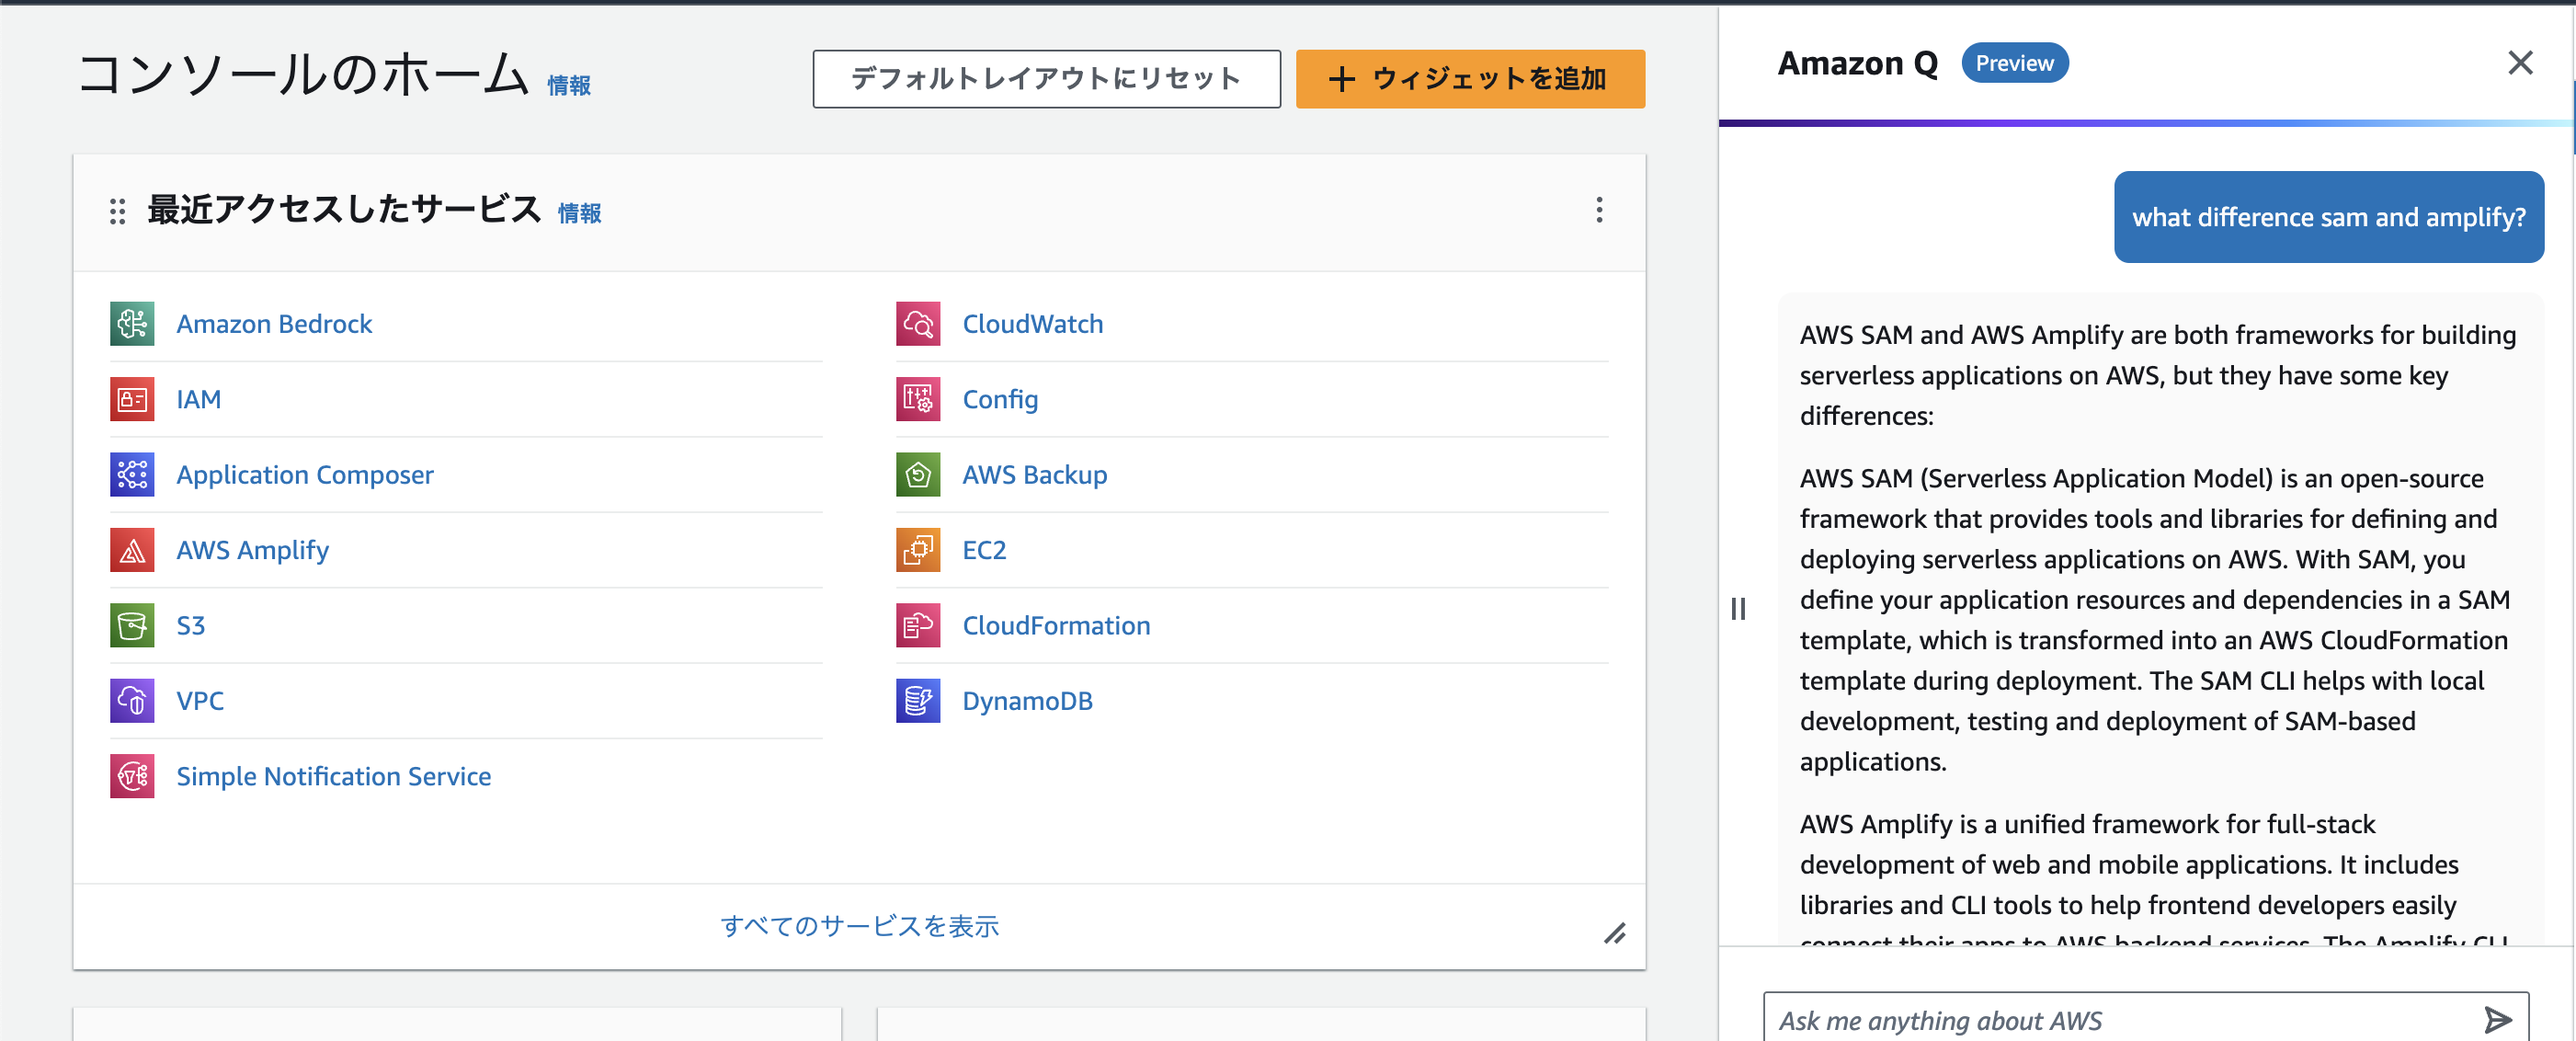This screenshot has height=1041, width=2576.
Task: Click すべてのサービスを表示 link
Action: click(859, 926)
